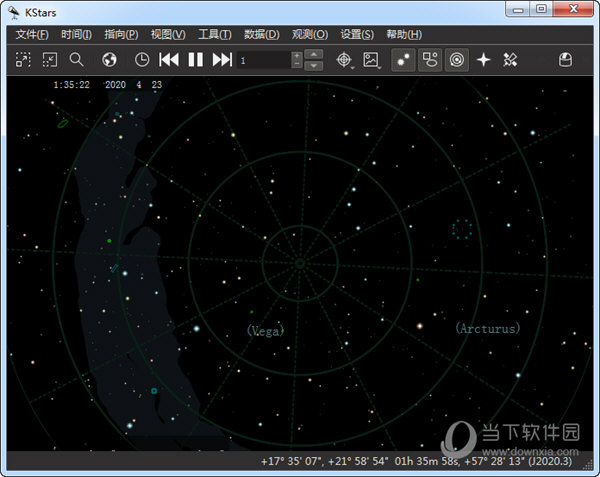The width and height of the screenshot is (600, 477).
Task: Toggle satellites display icon
Action: click(x=510, y=60)
